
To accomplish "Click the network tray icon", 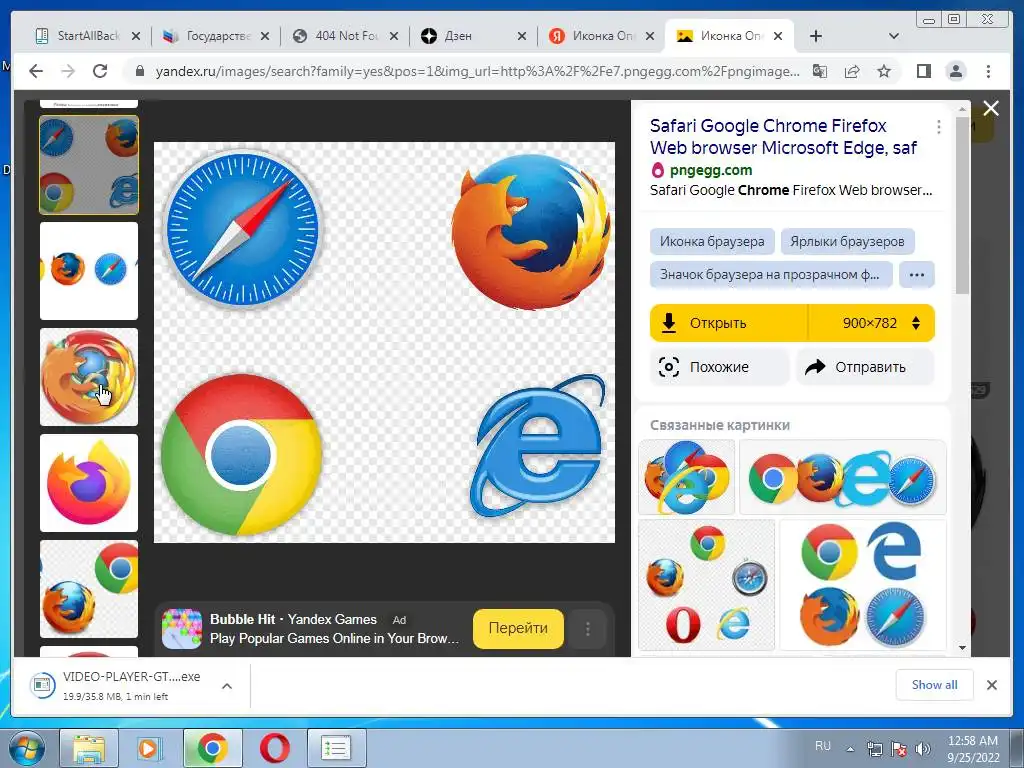I will click(874, 749).
